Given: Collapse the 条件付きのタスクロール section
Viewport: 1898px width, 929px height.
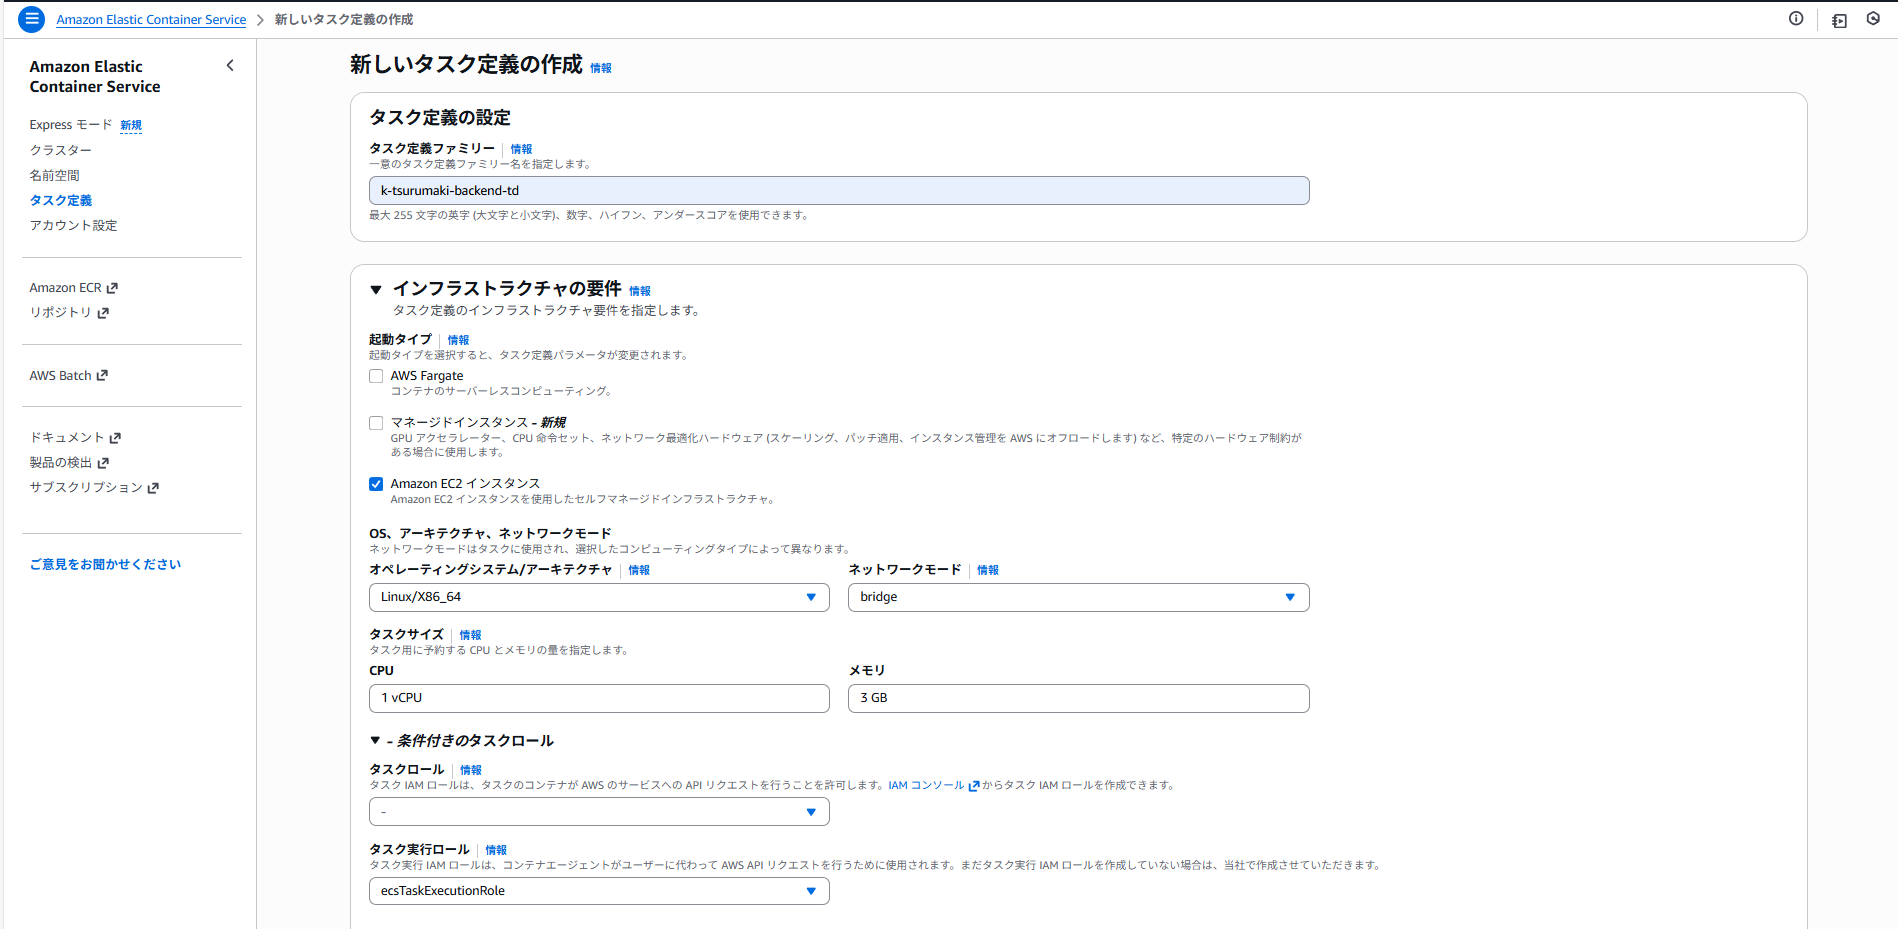Looking at the screenshot, I should [x=375, y=741].
